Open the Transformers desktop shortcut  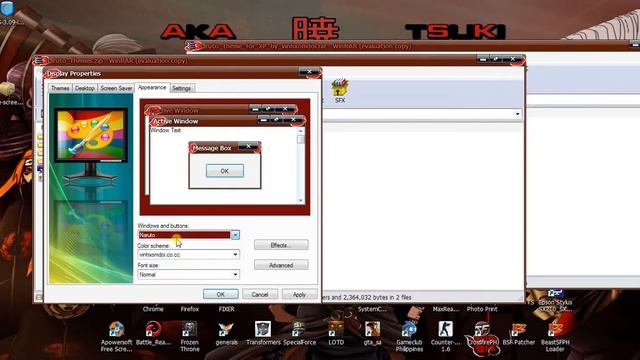[263, 333]
